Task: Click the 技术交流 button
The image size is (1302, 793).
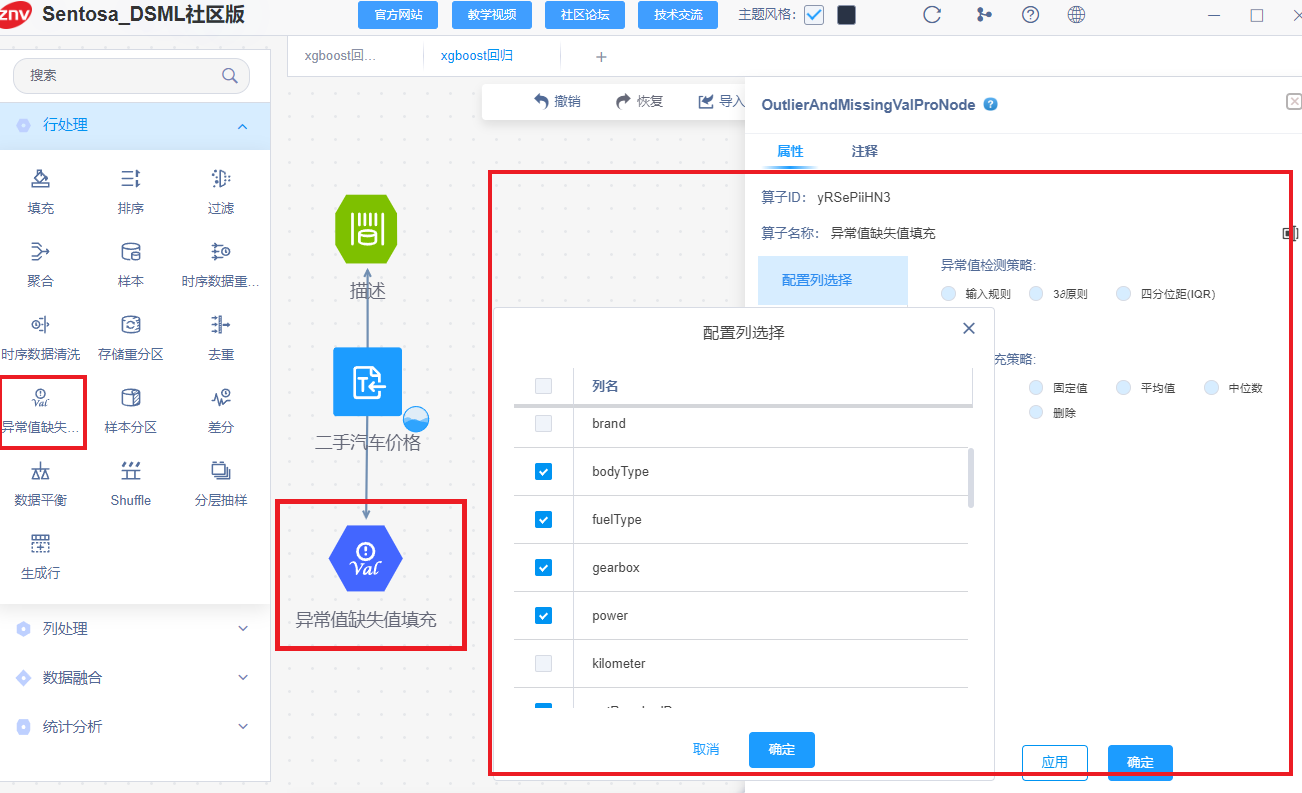Action: click(x=678, y=15)
